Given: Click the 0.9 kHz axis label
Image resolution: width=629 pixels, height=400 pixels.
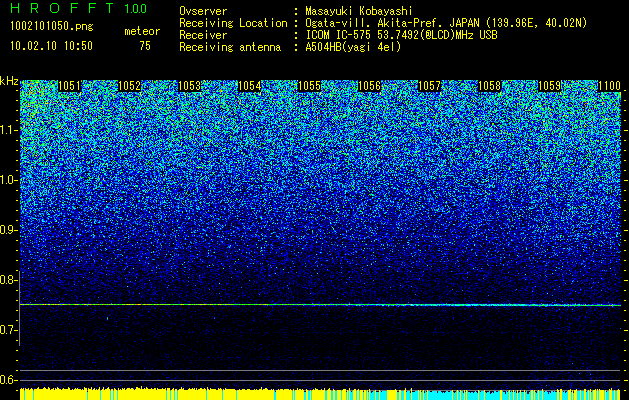Looking at the screenshot, I should [x=8, y=230].
